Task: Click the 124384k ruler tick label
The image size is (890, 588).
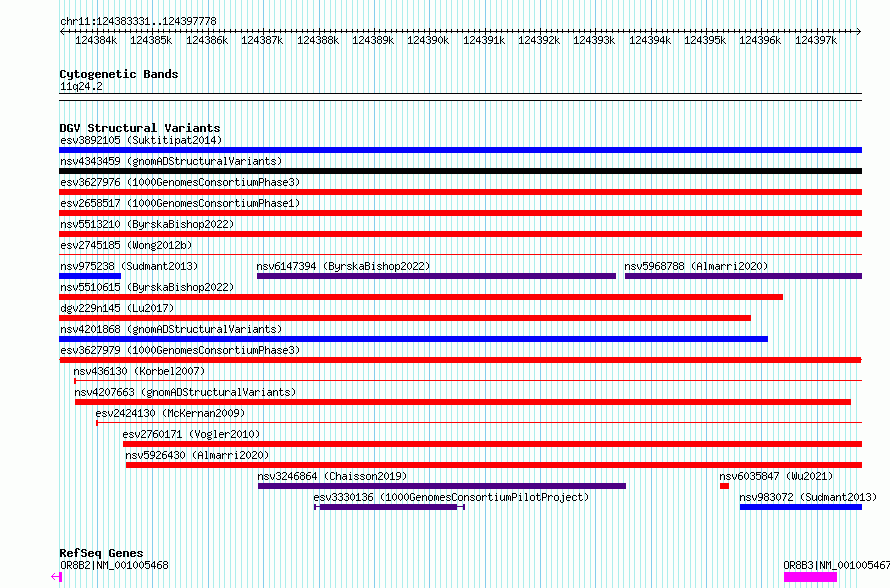Action: 96,40
